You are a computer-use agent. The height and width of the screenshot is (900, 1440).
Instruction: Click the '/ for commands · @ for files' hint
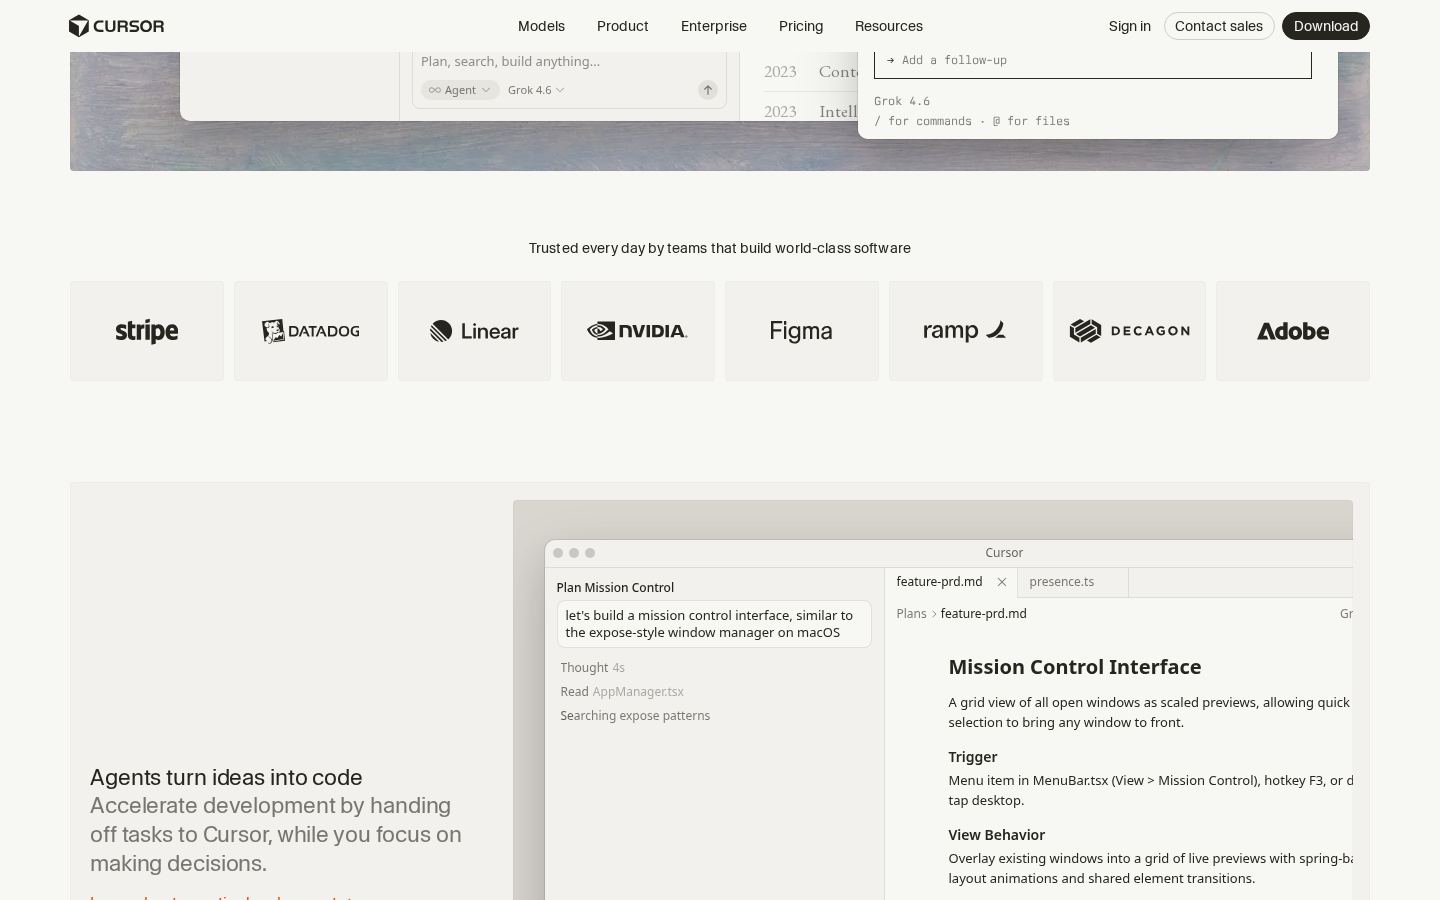click(972, 121)
